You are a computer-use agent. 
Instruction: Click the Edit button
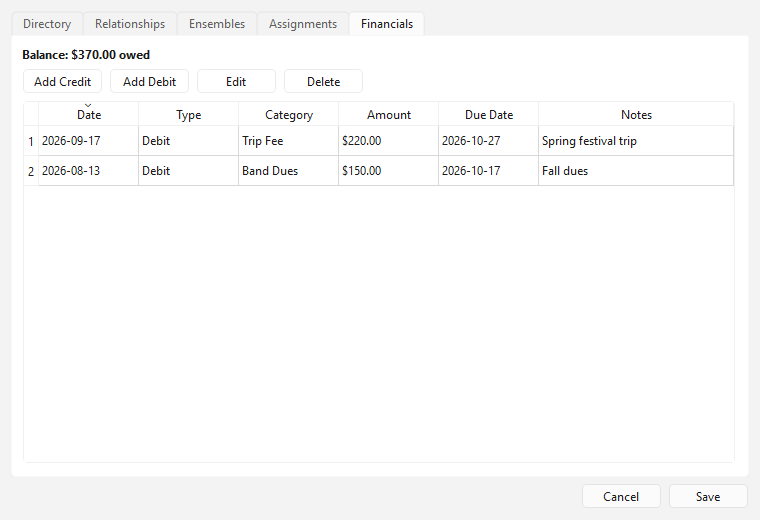[x=236, y=81]
